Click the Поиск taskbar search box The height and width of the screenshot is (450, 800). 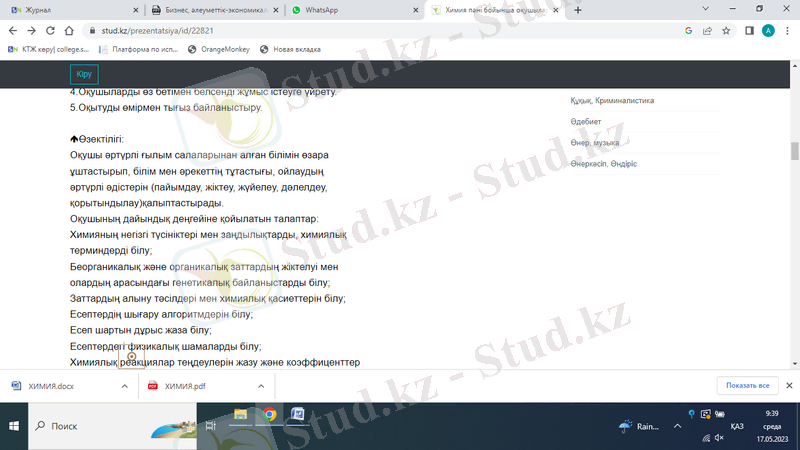pyautogui.click(x=112, y=426)
